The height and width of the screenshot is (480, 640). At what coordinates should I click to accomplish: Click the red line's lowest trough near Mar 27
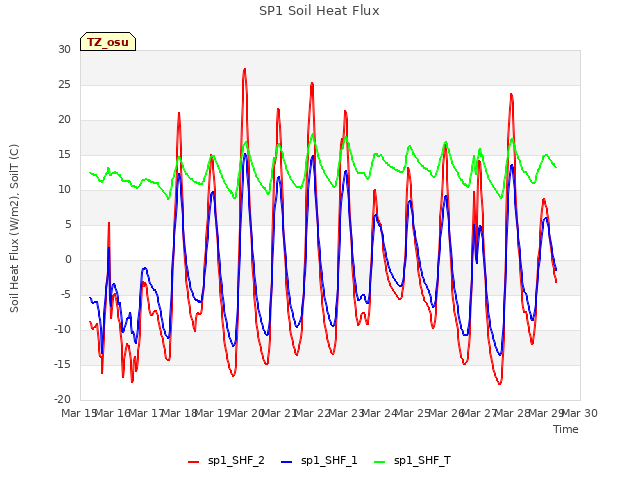pos(499,383)
